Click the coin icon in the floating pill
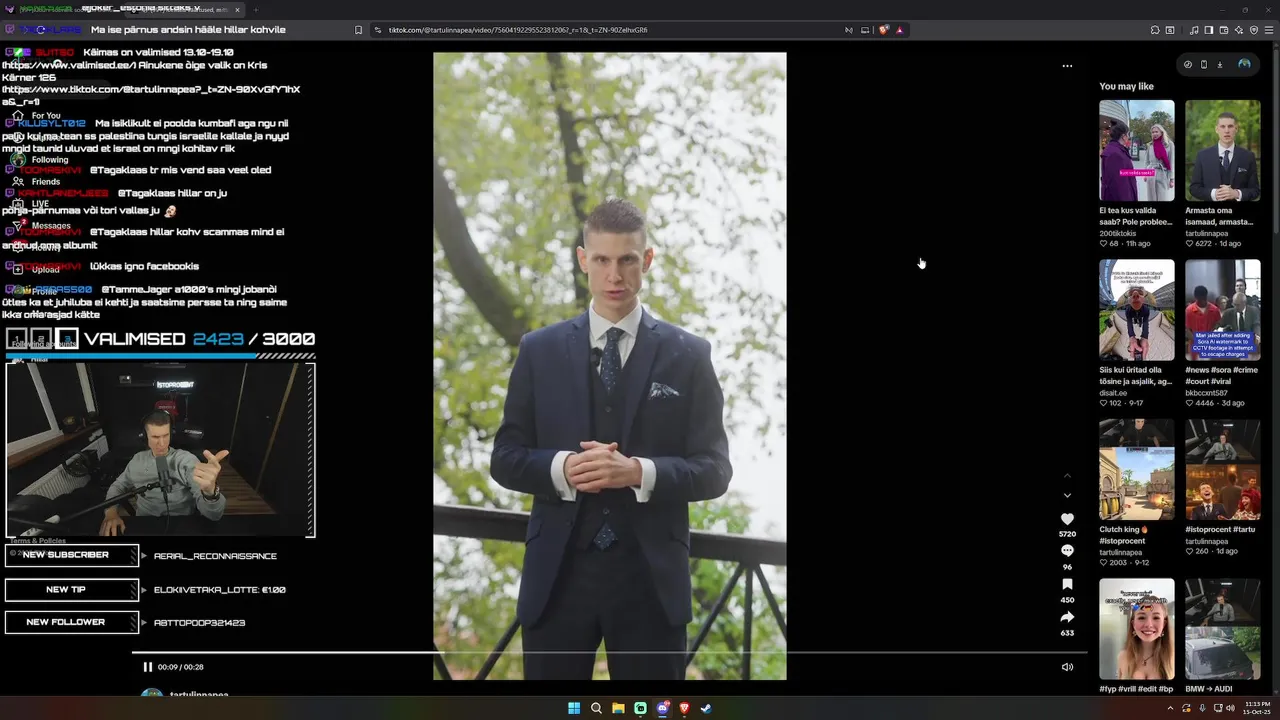The width and height of the screenshot is (1280, 720). point(1188,64)
